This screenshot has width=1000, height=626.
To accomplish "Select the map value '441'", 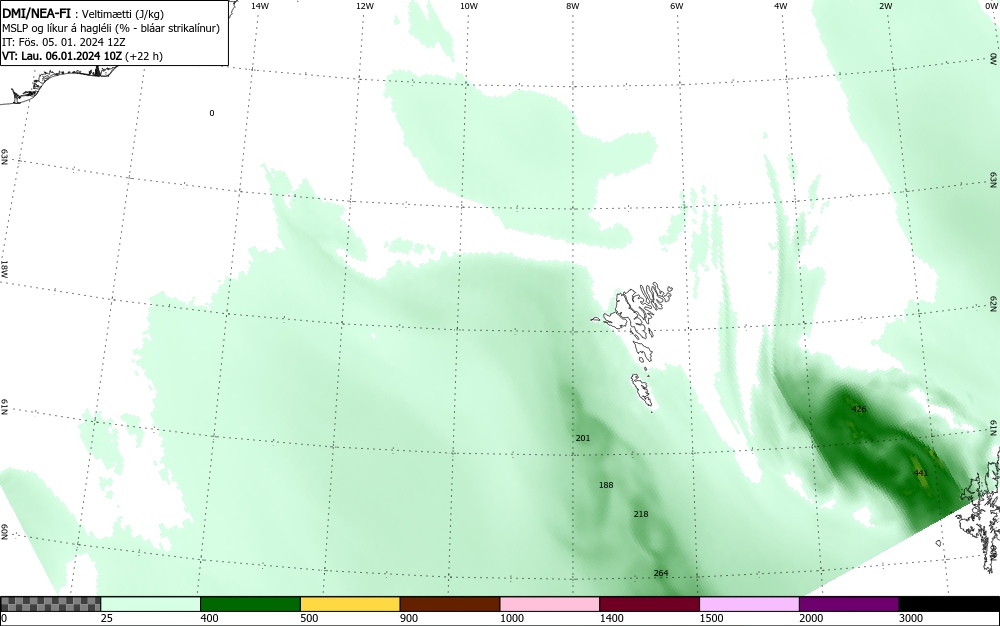I will click(x=920, y=473).
